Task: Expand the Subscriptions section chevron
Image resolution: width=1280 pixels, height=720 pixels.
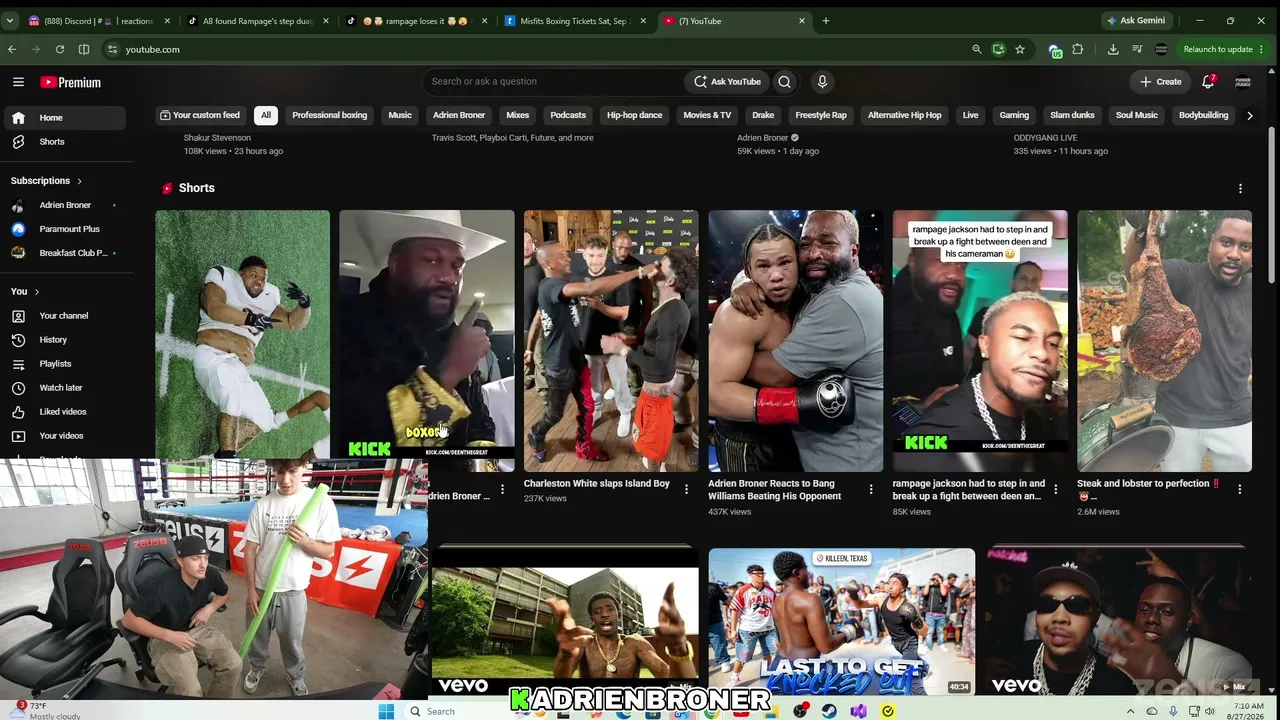Action: 79,181
